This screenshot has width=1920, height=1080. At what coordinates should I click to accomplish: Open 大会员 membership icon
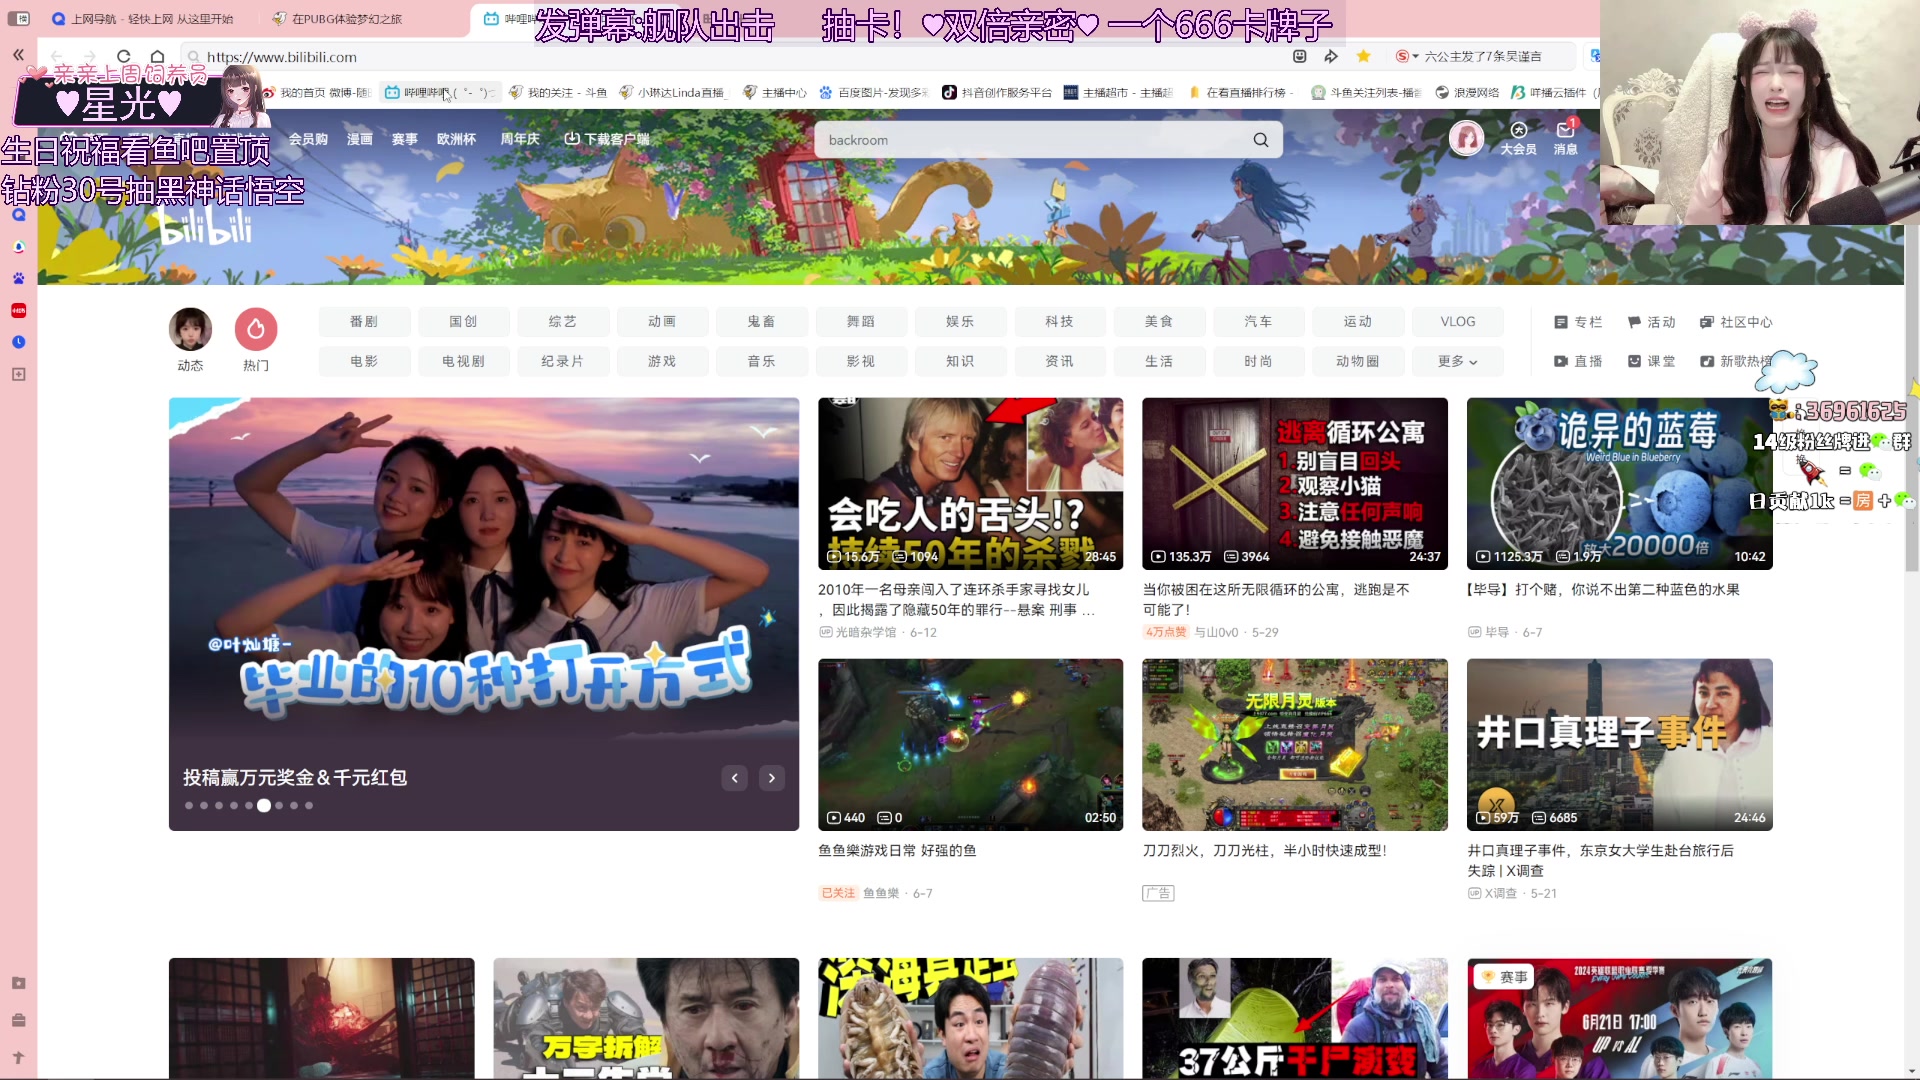click(1518, 138)
